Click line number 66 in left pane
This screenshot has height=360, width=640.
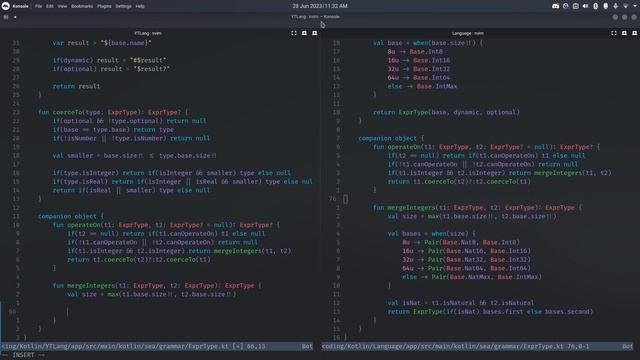point(12,311)
